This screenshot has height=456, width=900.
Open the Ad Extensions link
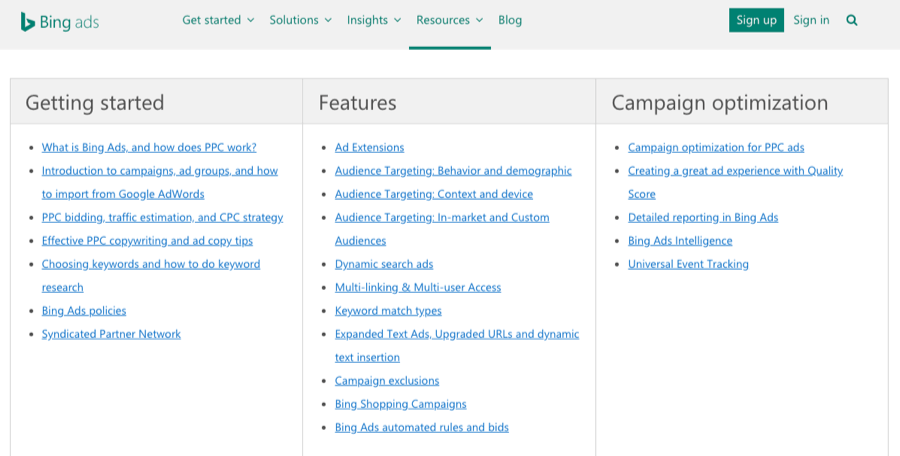coord(369,148)
